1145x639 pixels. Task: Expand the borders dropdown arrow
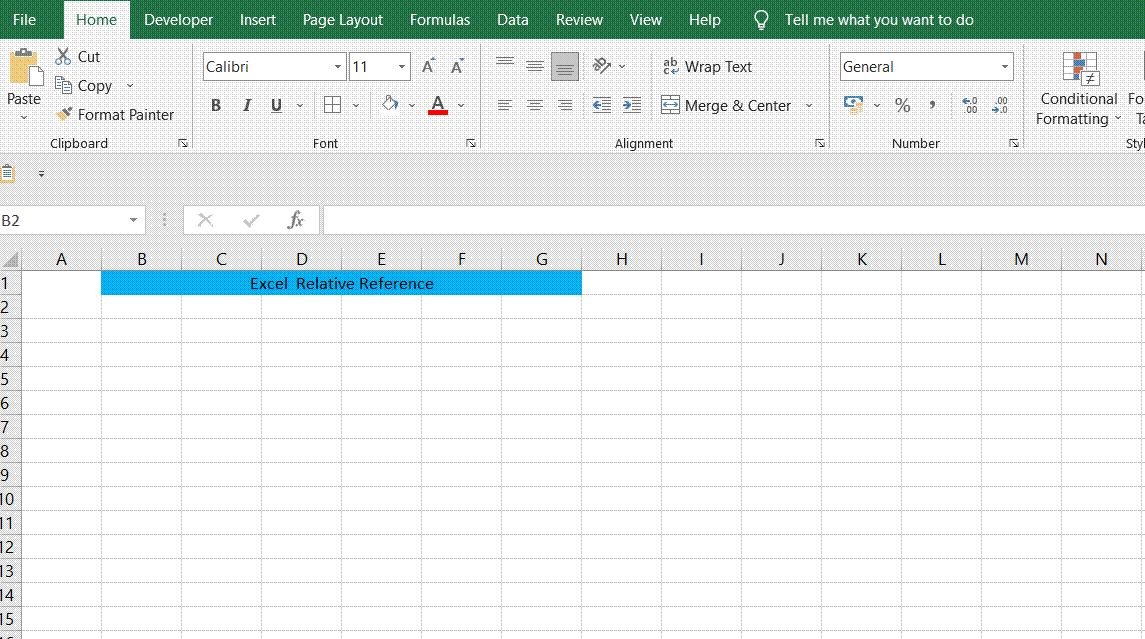[x=356, y=105]
